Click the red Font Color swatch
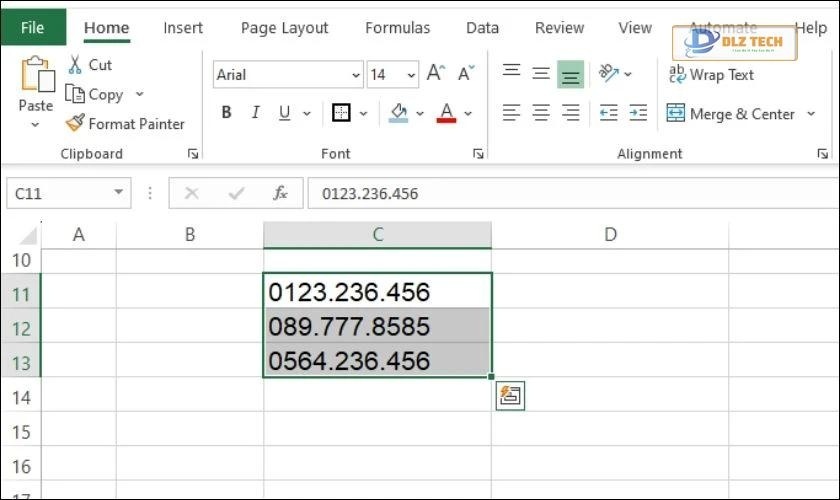Screen dimensions: 840x500 (x=446, y=113)
